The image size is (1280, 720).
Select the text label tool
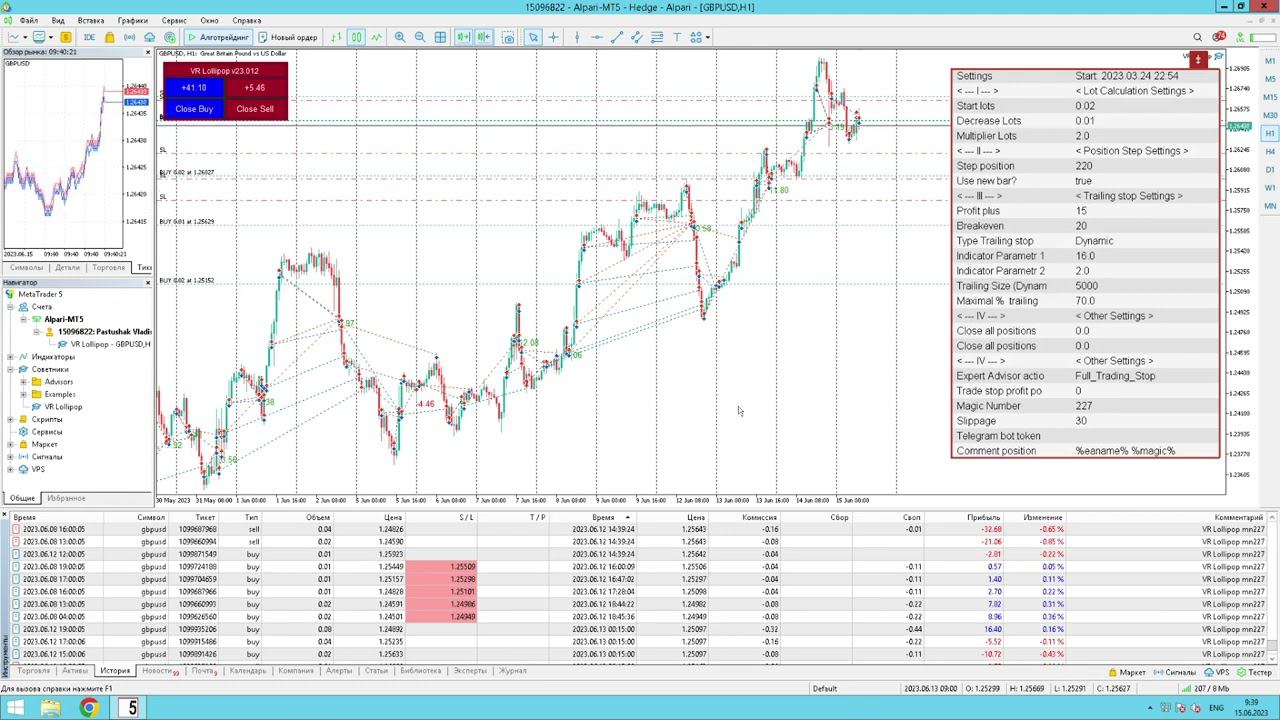point(677,37)
